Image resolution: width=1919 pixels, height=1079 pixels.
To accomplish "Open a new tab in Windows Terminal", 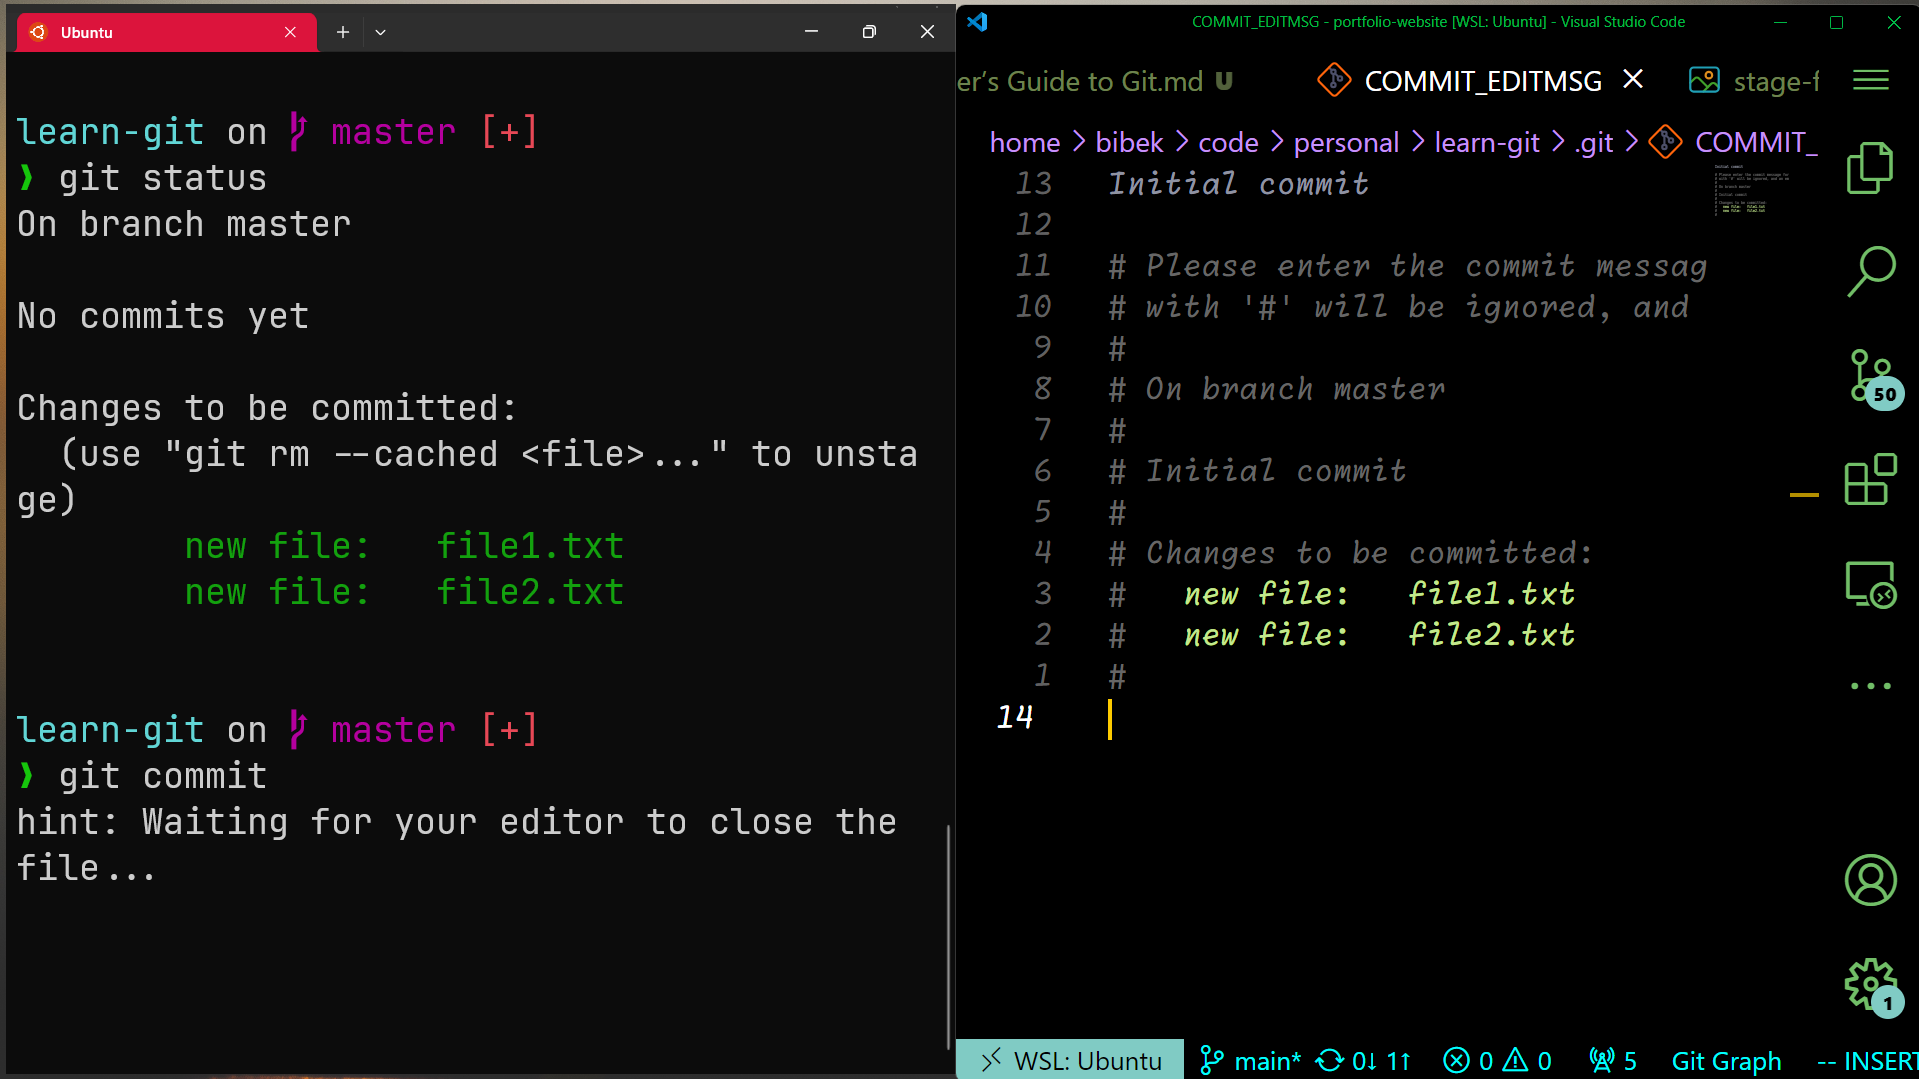I will (x=342, y=31).
